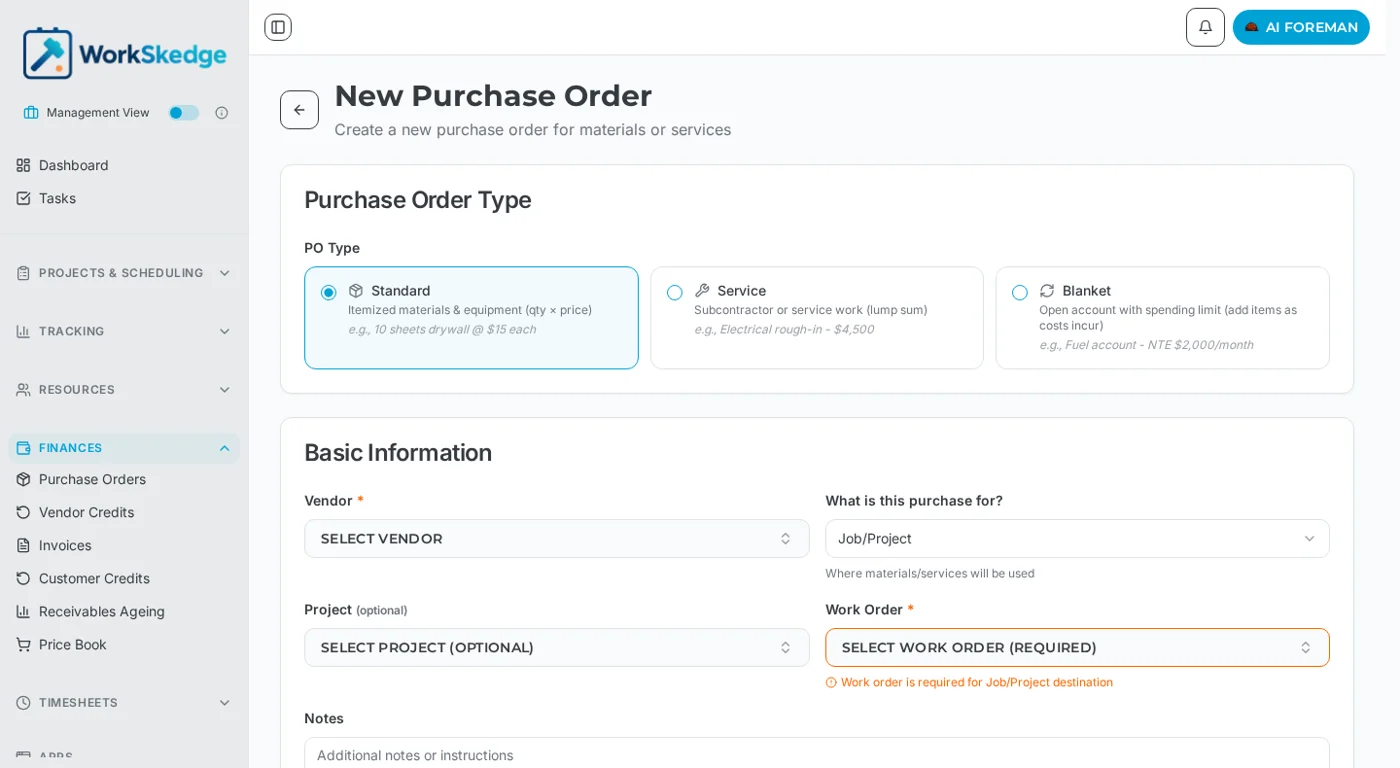
Task: Click the Dashboard grid icon
Action: click(23, 165)
